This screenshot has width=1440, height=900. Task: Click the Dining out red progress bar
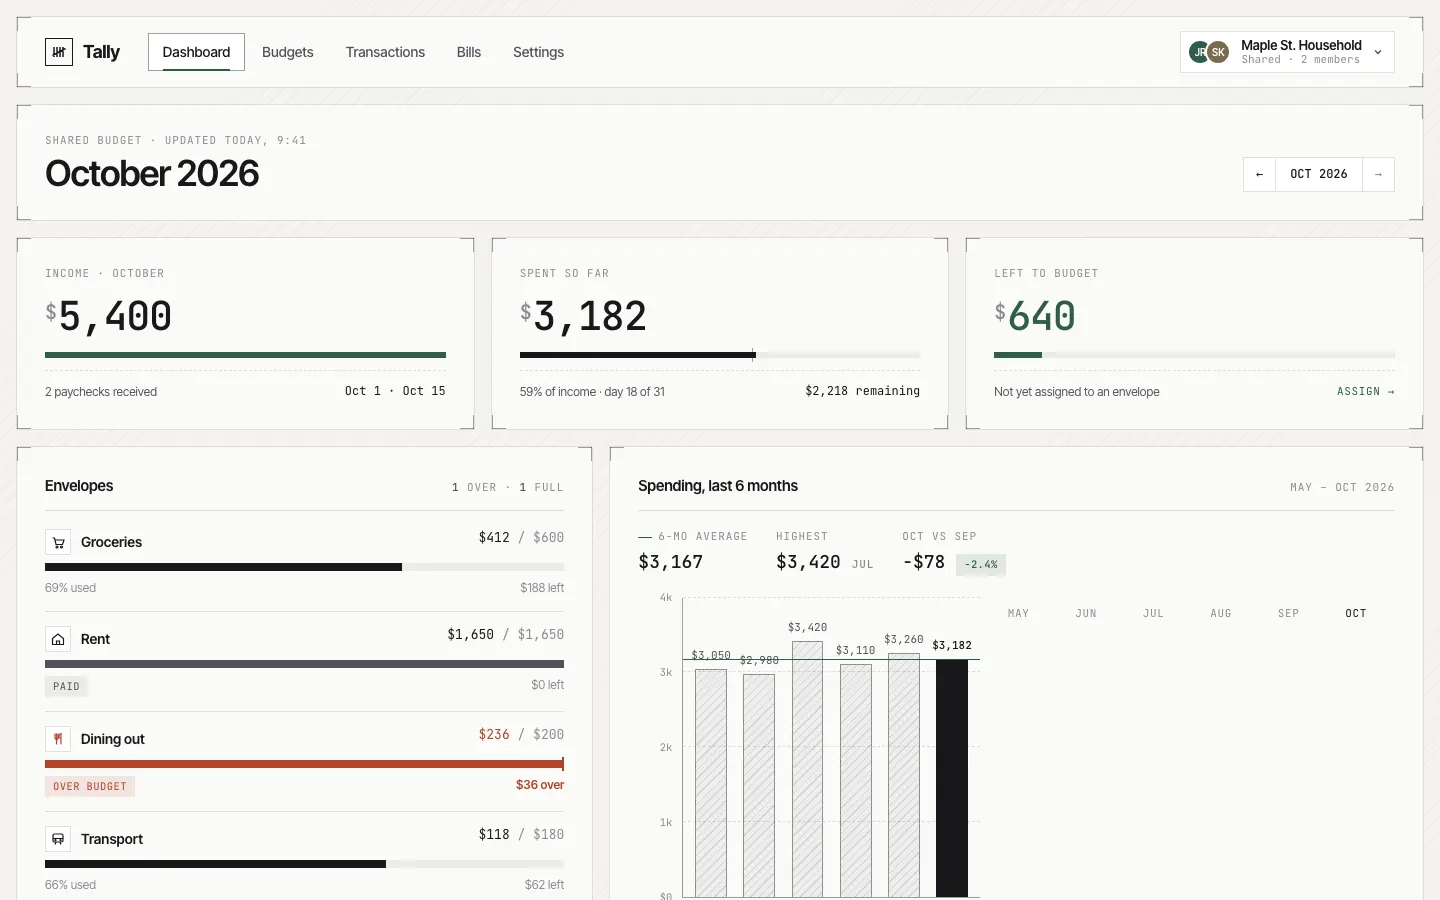304,764
